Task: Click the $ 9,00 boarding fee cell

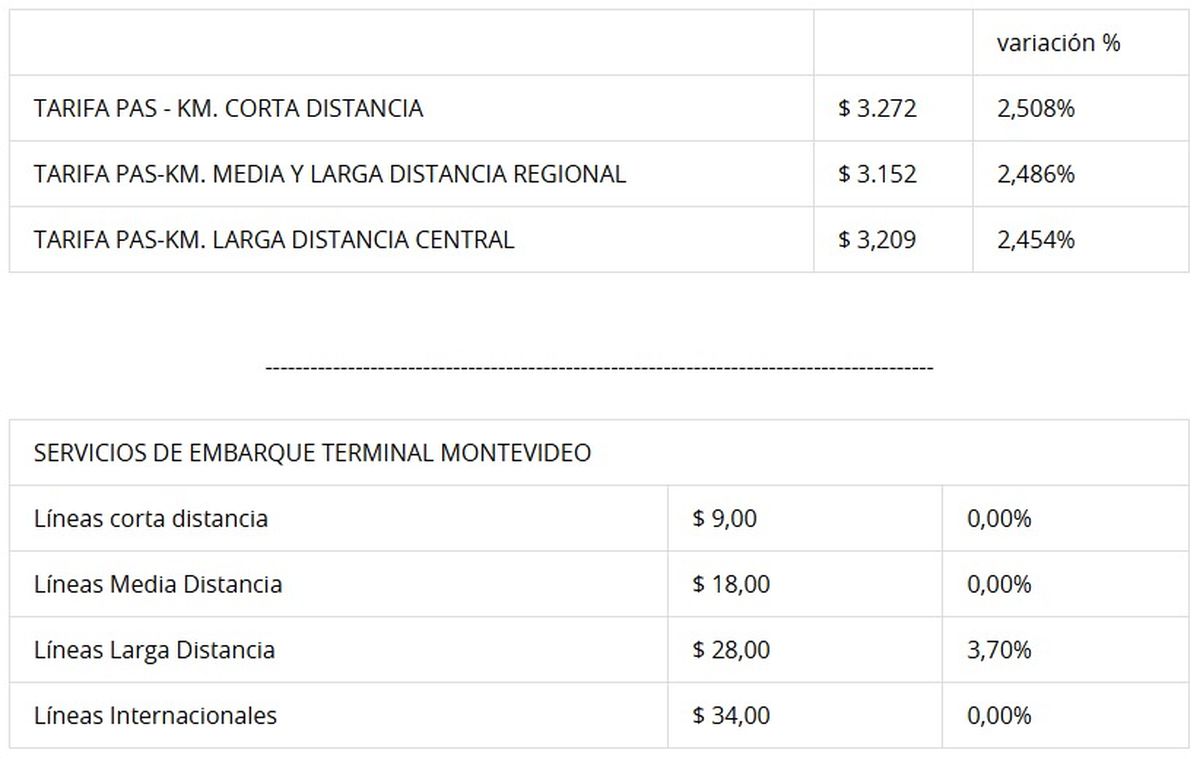Action: tap(725, 519)
